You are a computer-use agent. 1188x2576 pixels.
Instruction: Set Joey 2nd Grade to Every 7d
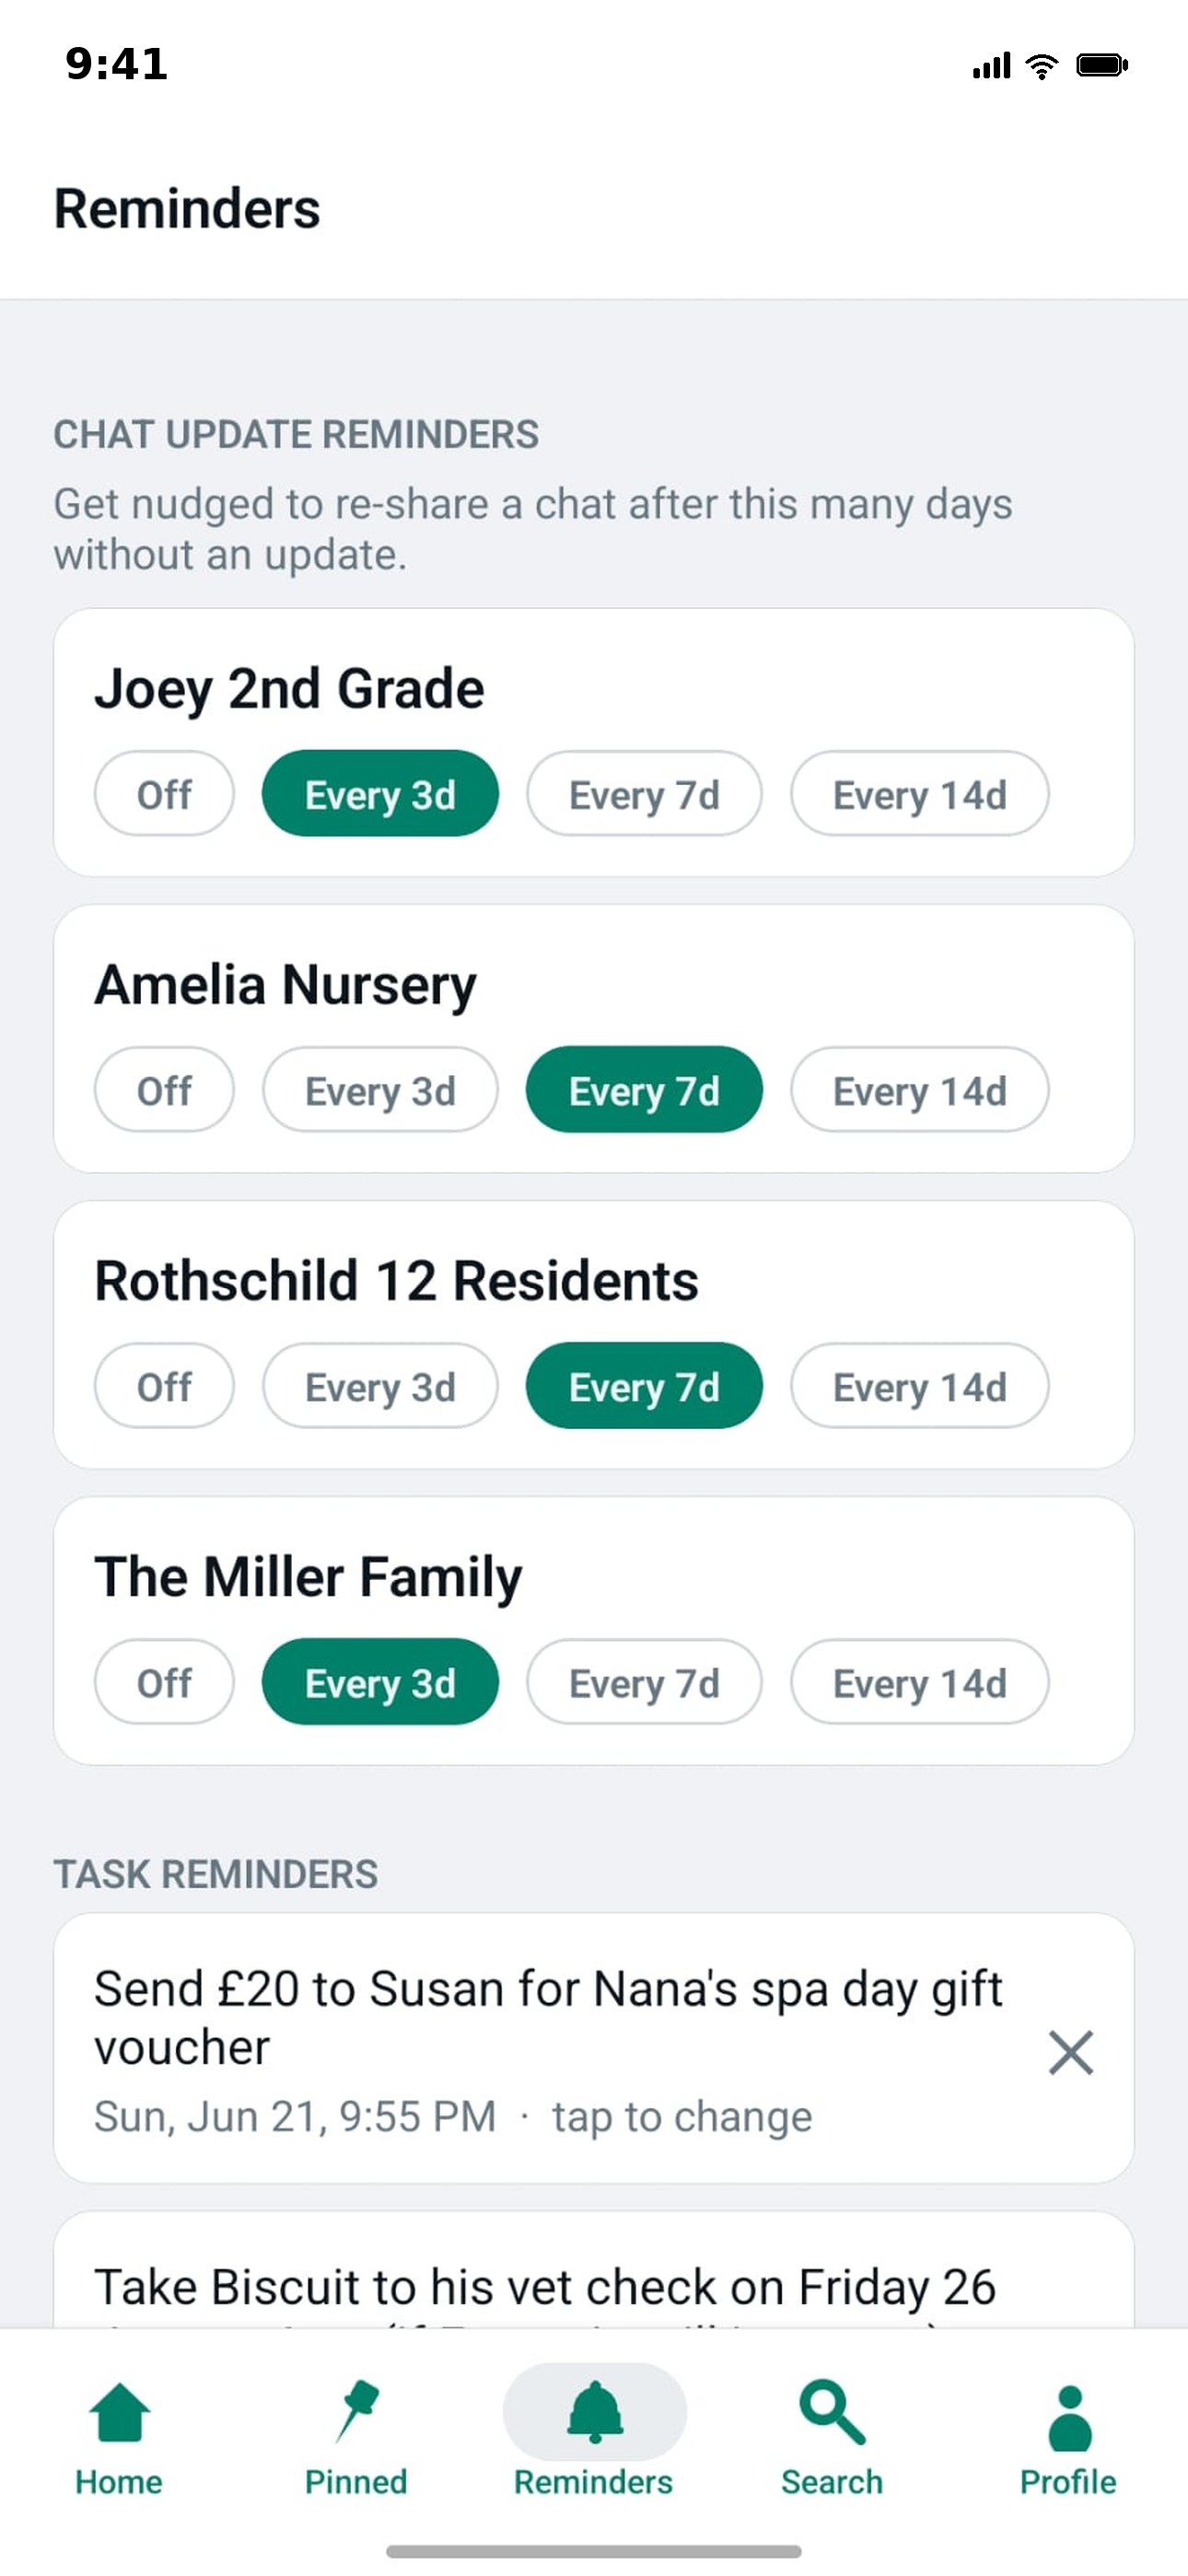(644, 794)
